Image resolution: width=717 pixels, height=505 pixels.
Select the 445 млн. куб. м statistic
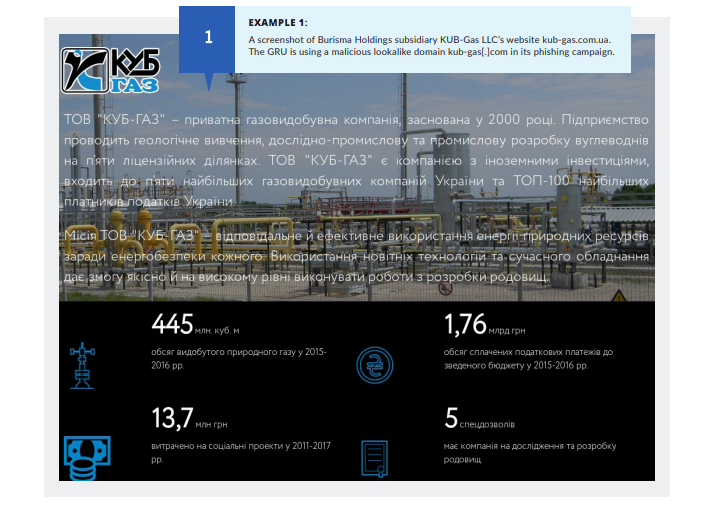point(195,324)
